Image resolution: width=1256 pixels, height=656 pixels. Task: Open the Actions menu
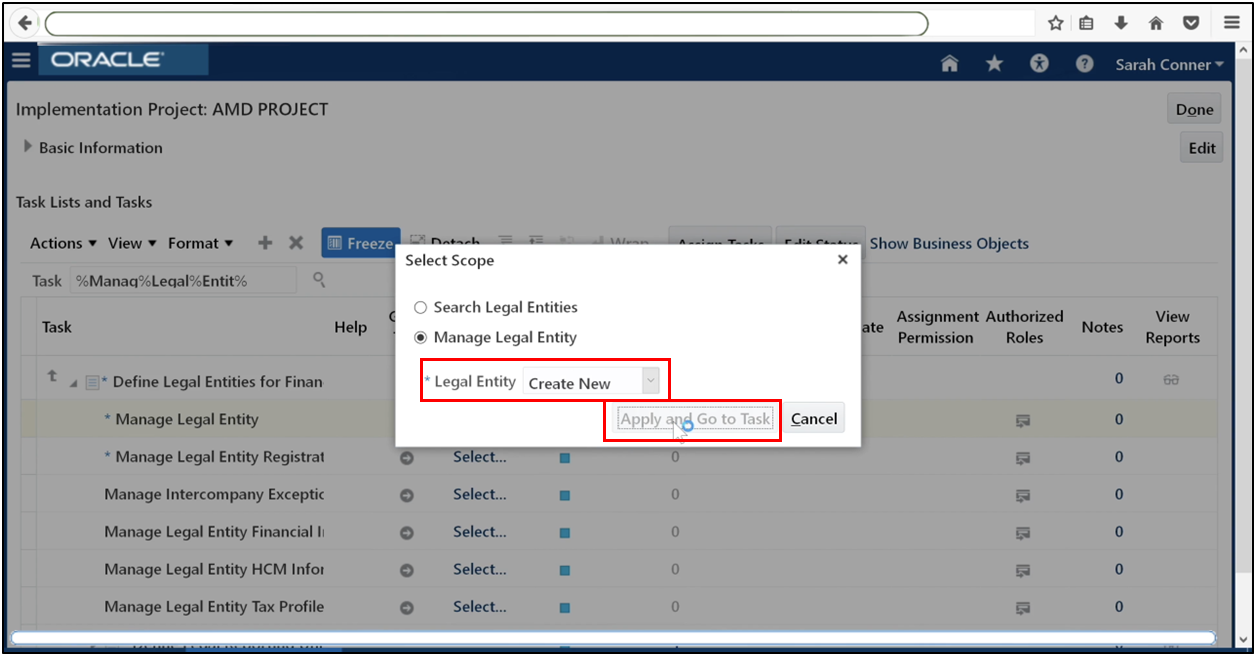click(x=56, y=242)
